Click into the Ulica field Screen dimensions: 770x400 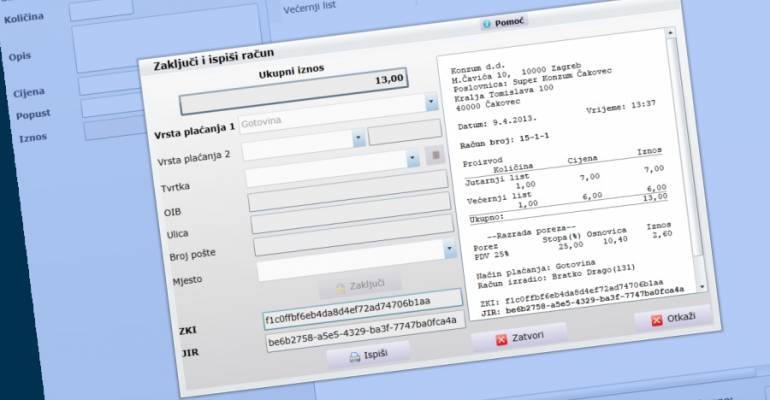pos(350,224)
